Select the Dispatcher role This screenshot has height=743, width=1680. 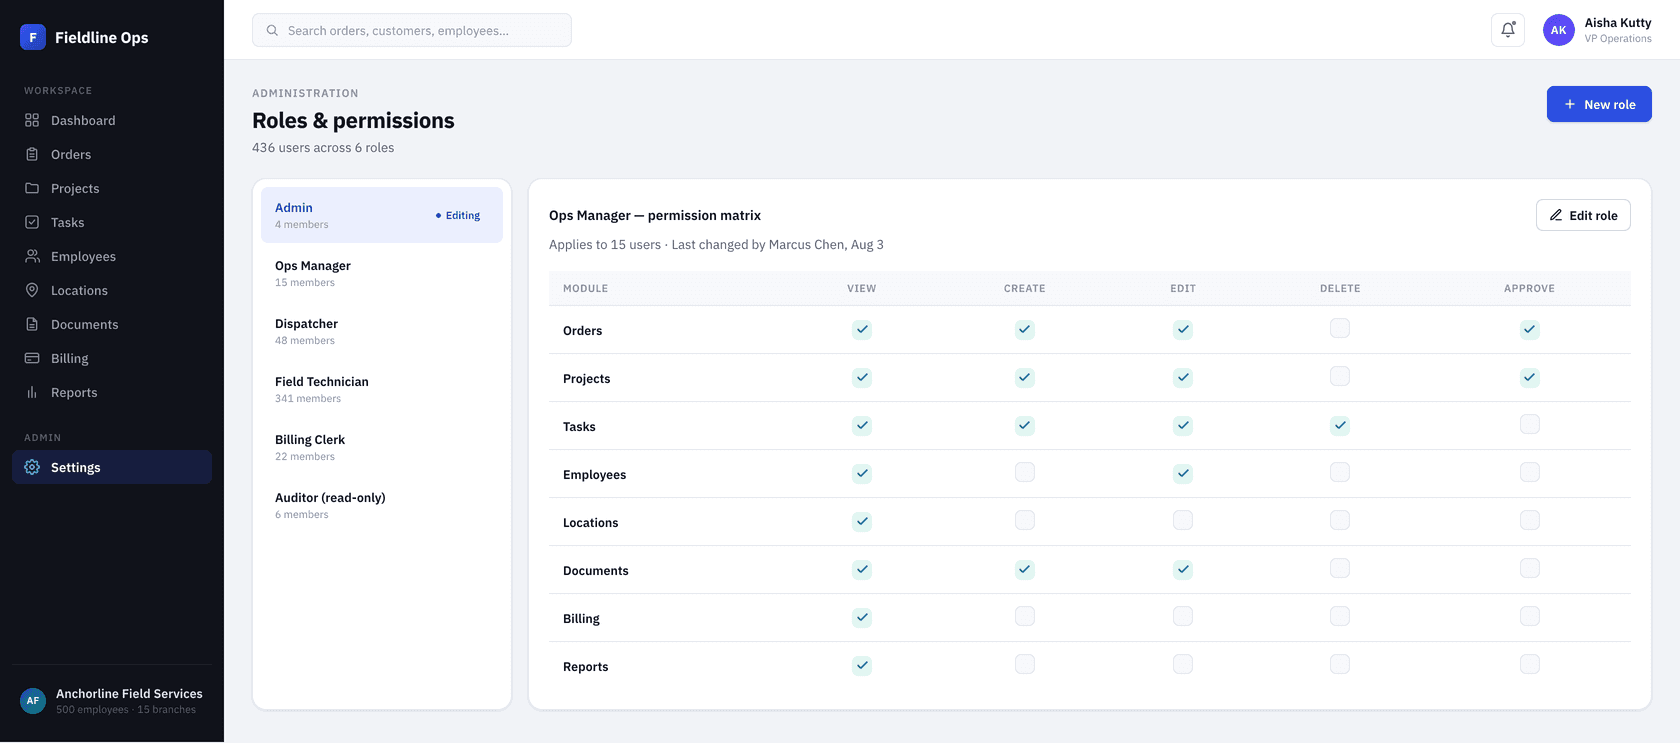382,331
